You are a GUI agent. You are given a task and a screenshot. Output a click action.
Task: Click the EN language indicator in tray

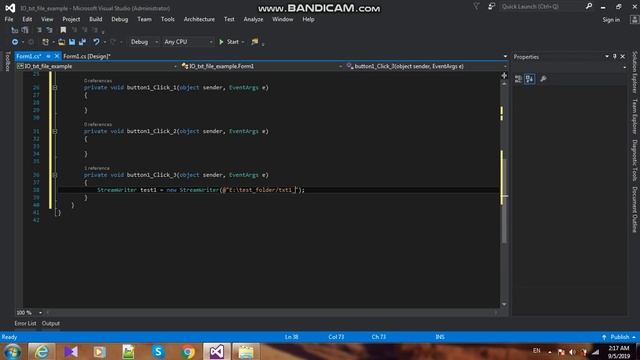537,351
